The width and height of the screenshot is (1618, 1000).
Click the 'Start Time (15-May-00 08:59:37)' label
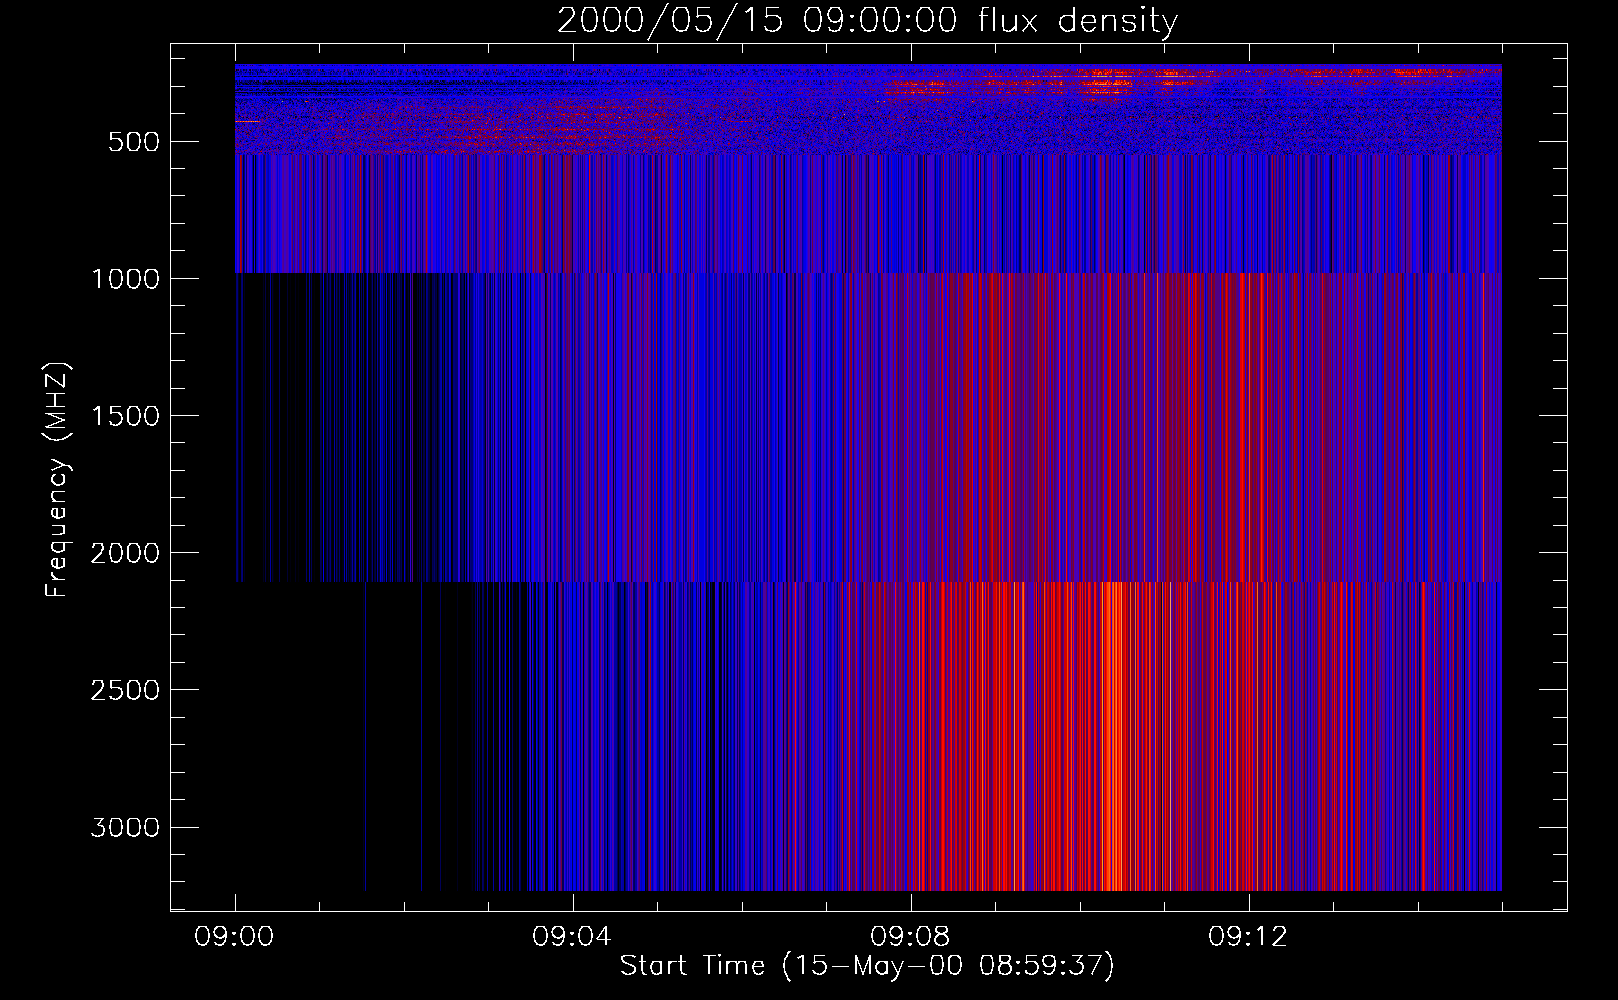[x=867, y=966]
